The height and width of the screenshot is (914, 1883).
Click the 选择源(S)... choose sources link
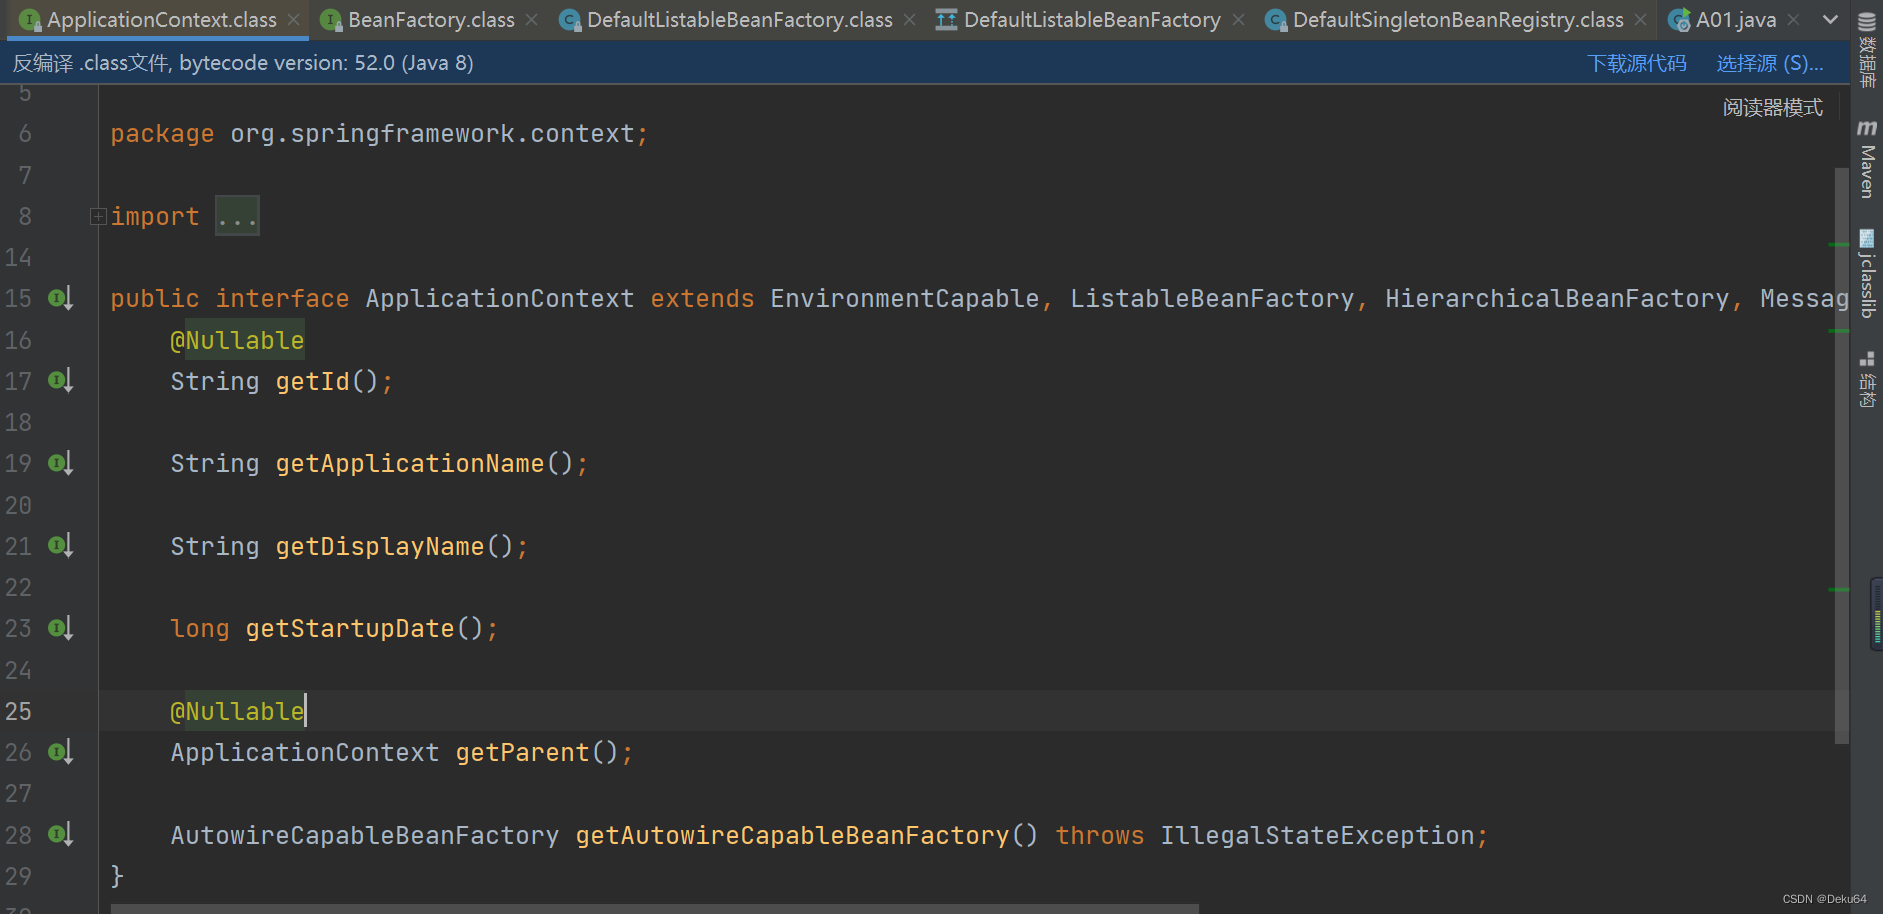pos(1769,62)
